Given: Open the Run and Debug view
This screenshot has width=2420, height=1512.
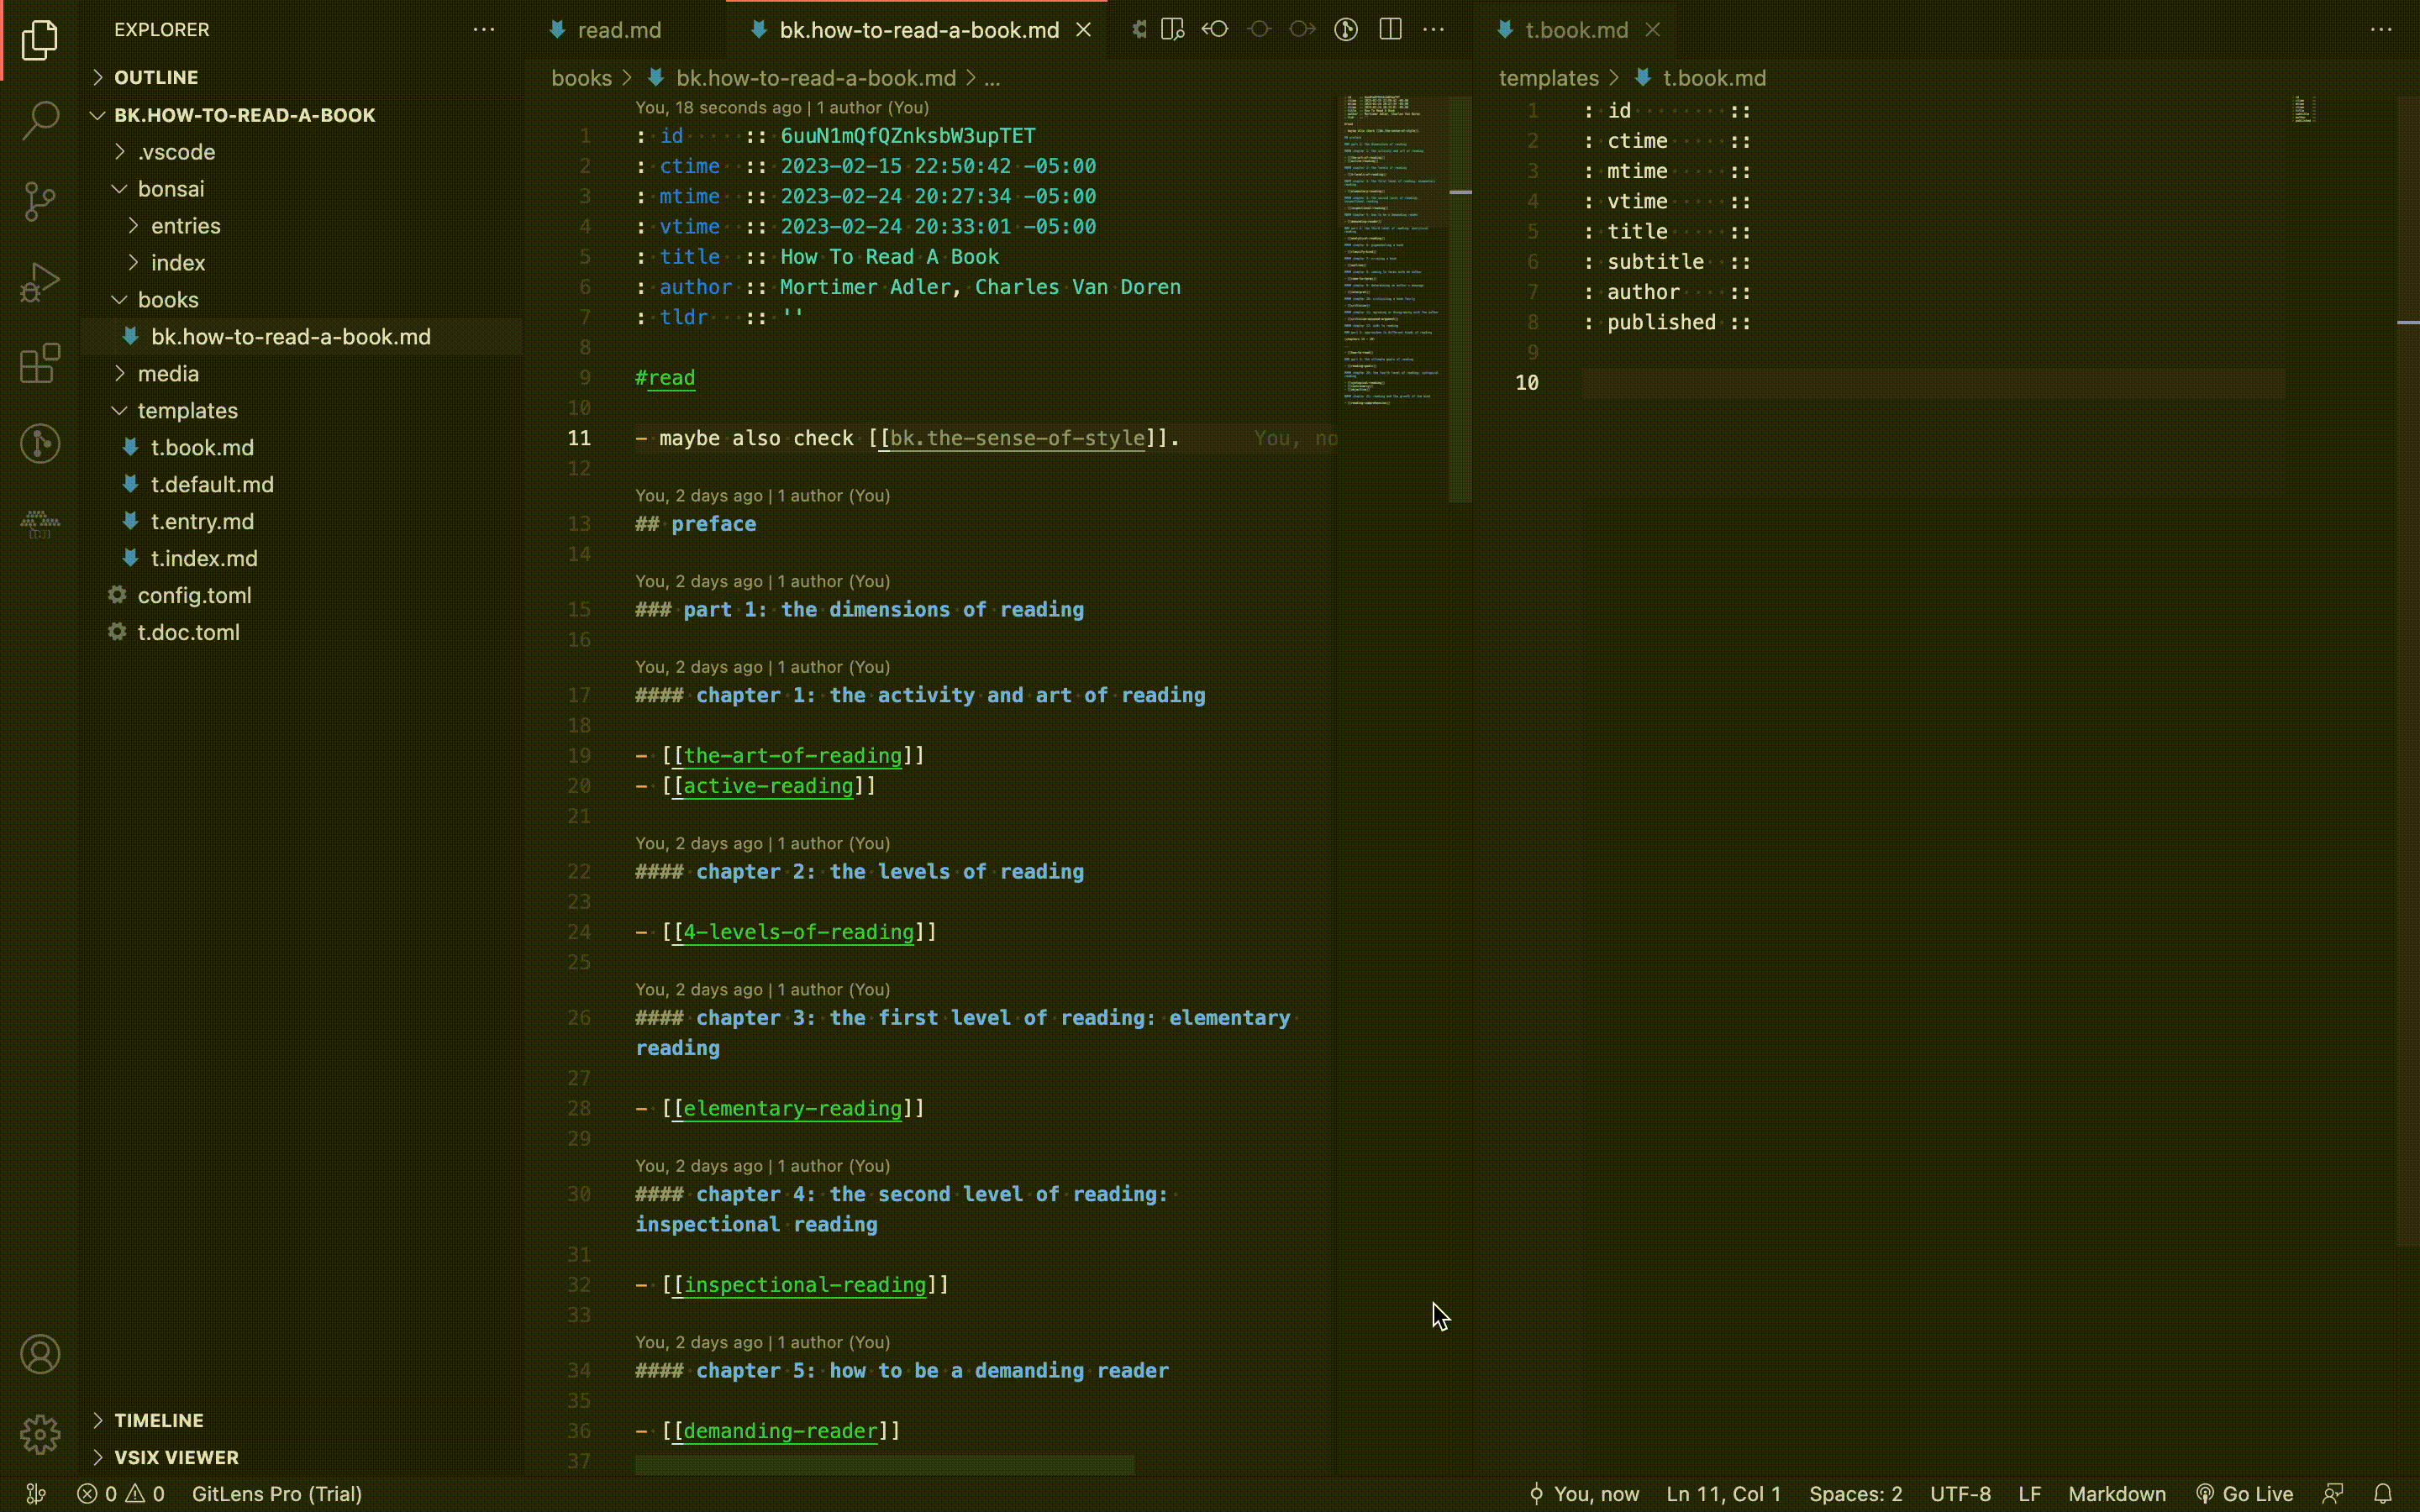Looking at the screenshot, I should (40, 282).
